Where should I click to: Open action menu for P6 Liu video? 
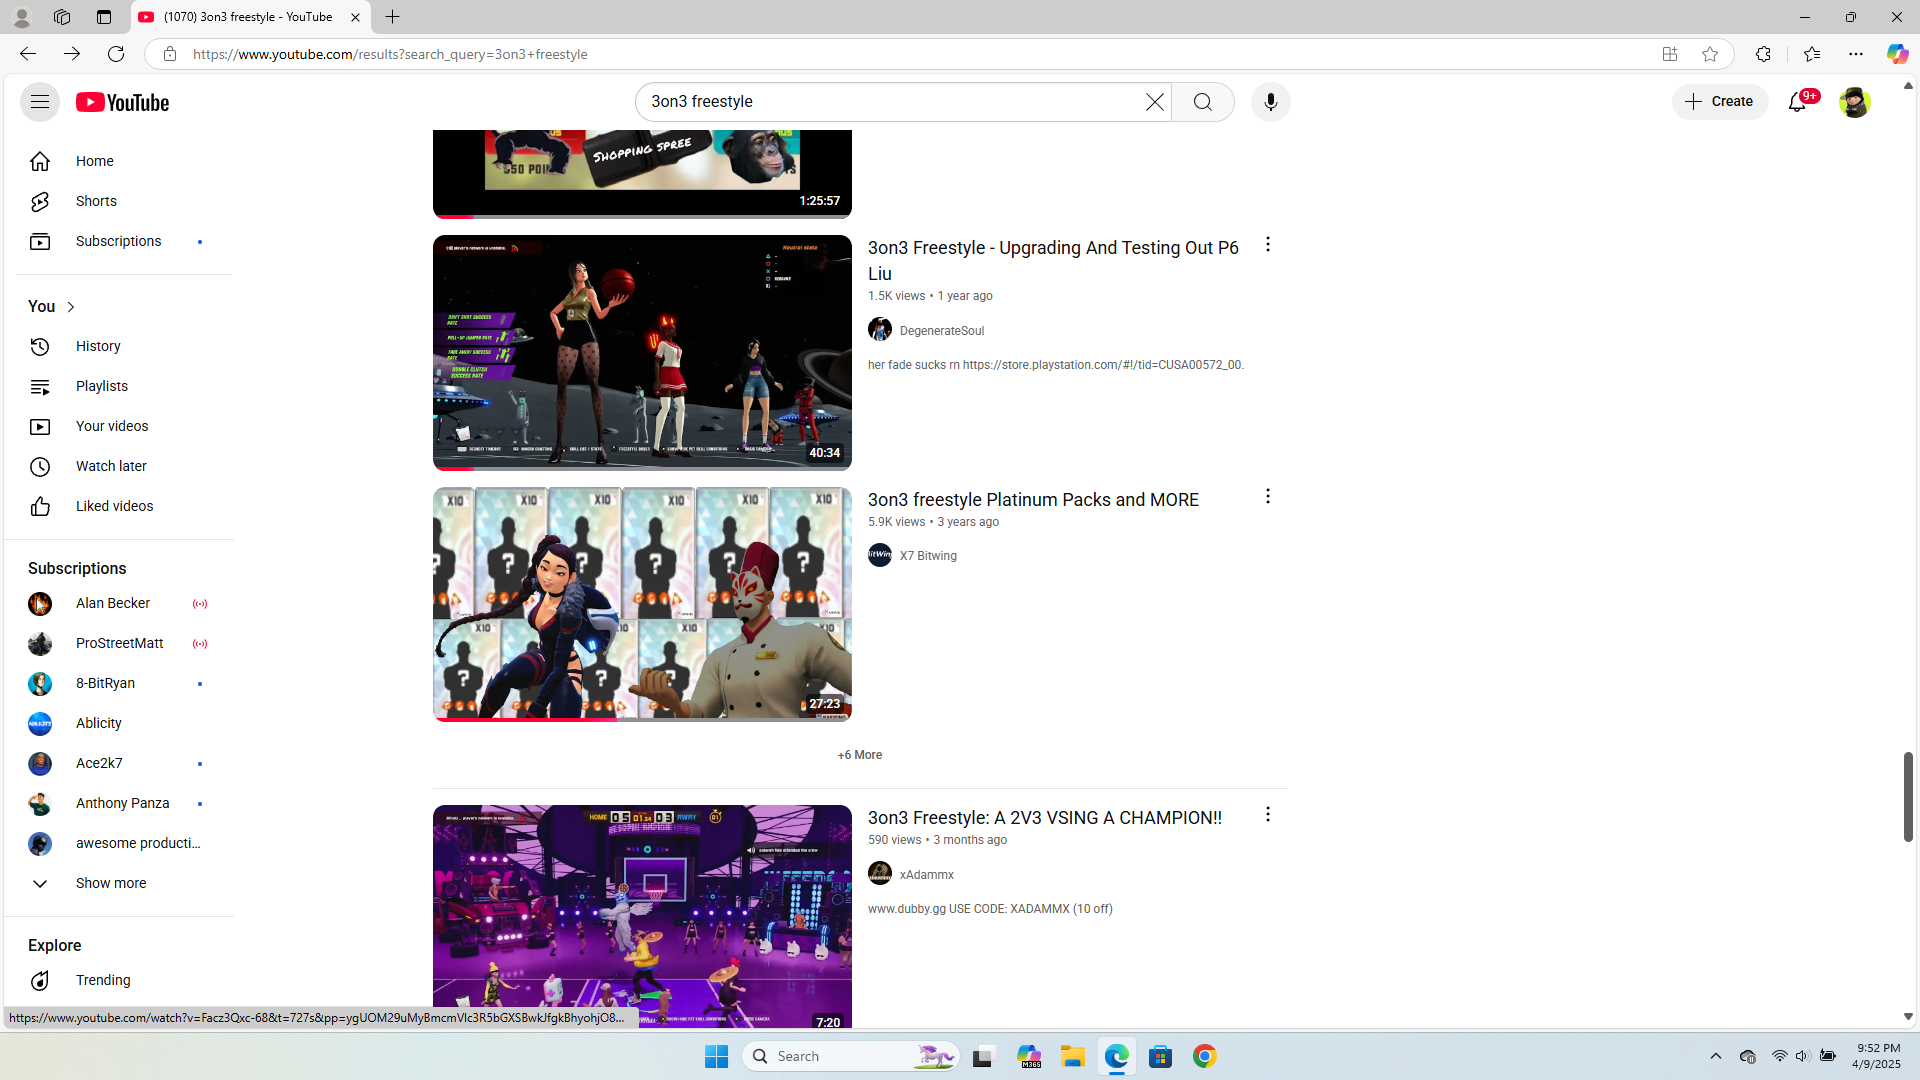(x=1267, y=244)
